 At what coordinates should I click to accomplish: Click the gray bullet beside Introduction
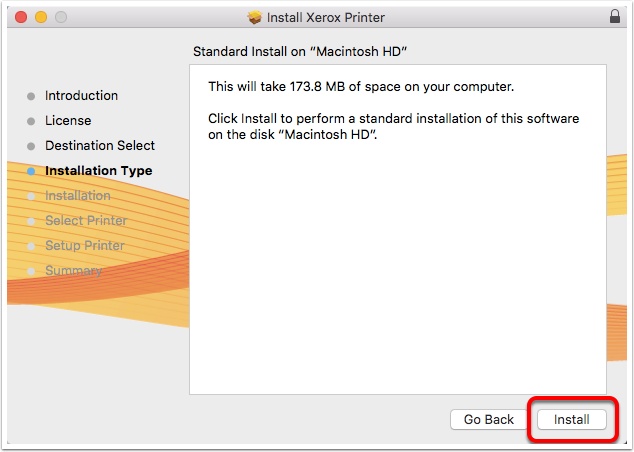pyautogui.click(x=31, y=96)
